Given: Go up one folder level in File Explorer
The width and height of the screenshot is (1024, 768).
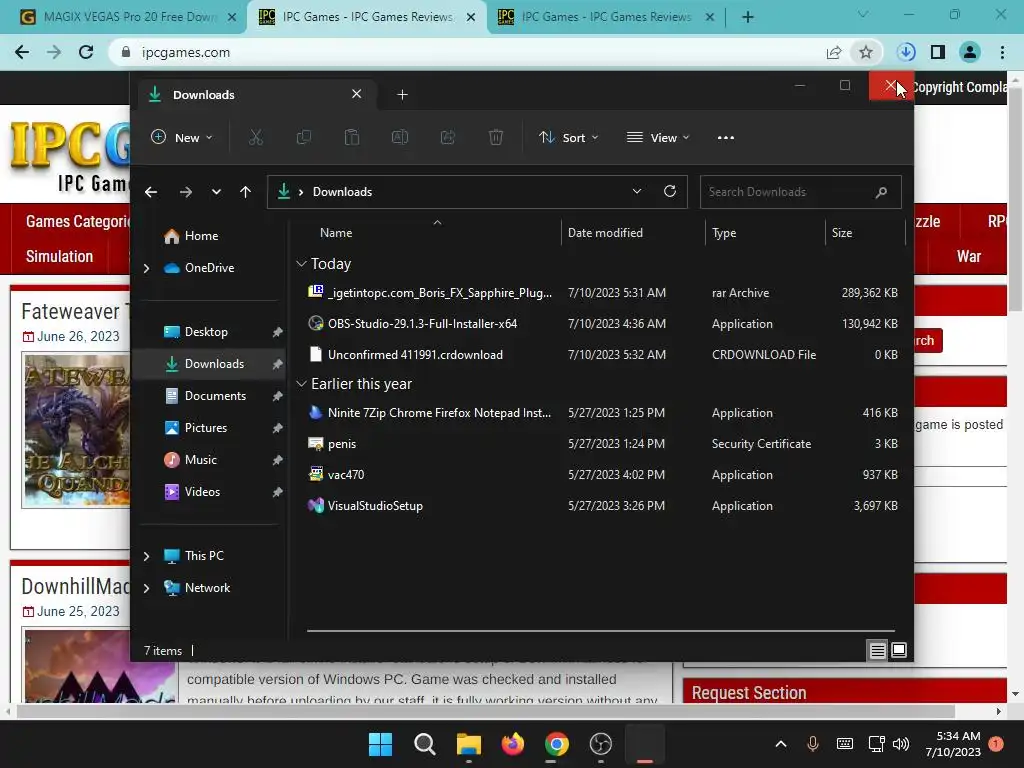Looking at the screenshot, I should point(246,192).
